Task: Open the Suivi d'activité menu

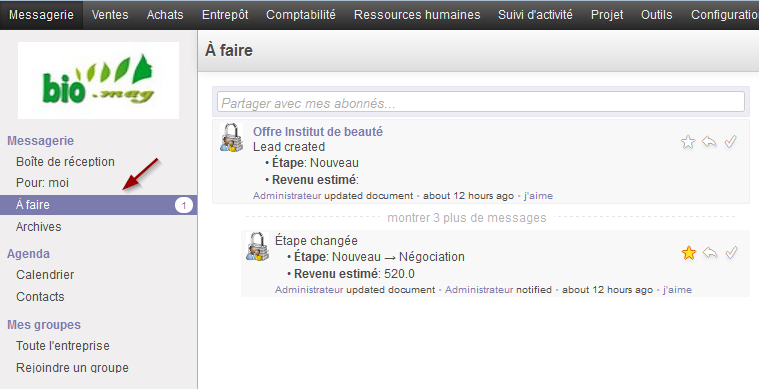Action: tap(535, 15)
